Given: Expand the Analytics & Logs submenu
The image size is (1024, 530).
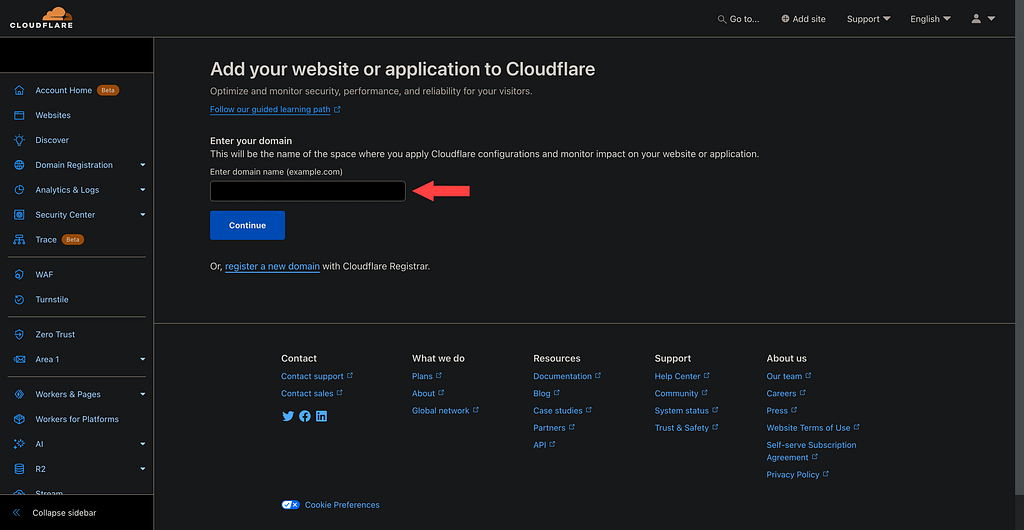Looking at the screenshot, I should (142, 190).
